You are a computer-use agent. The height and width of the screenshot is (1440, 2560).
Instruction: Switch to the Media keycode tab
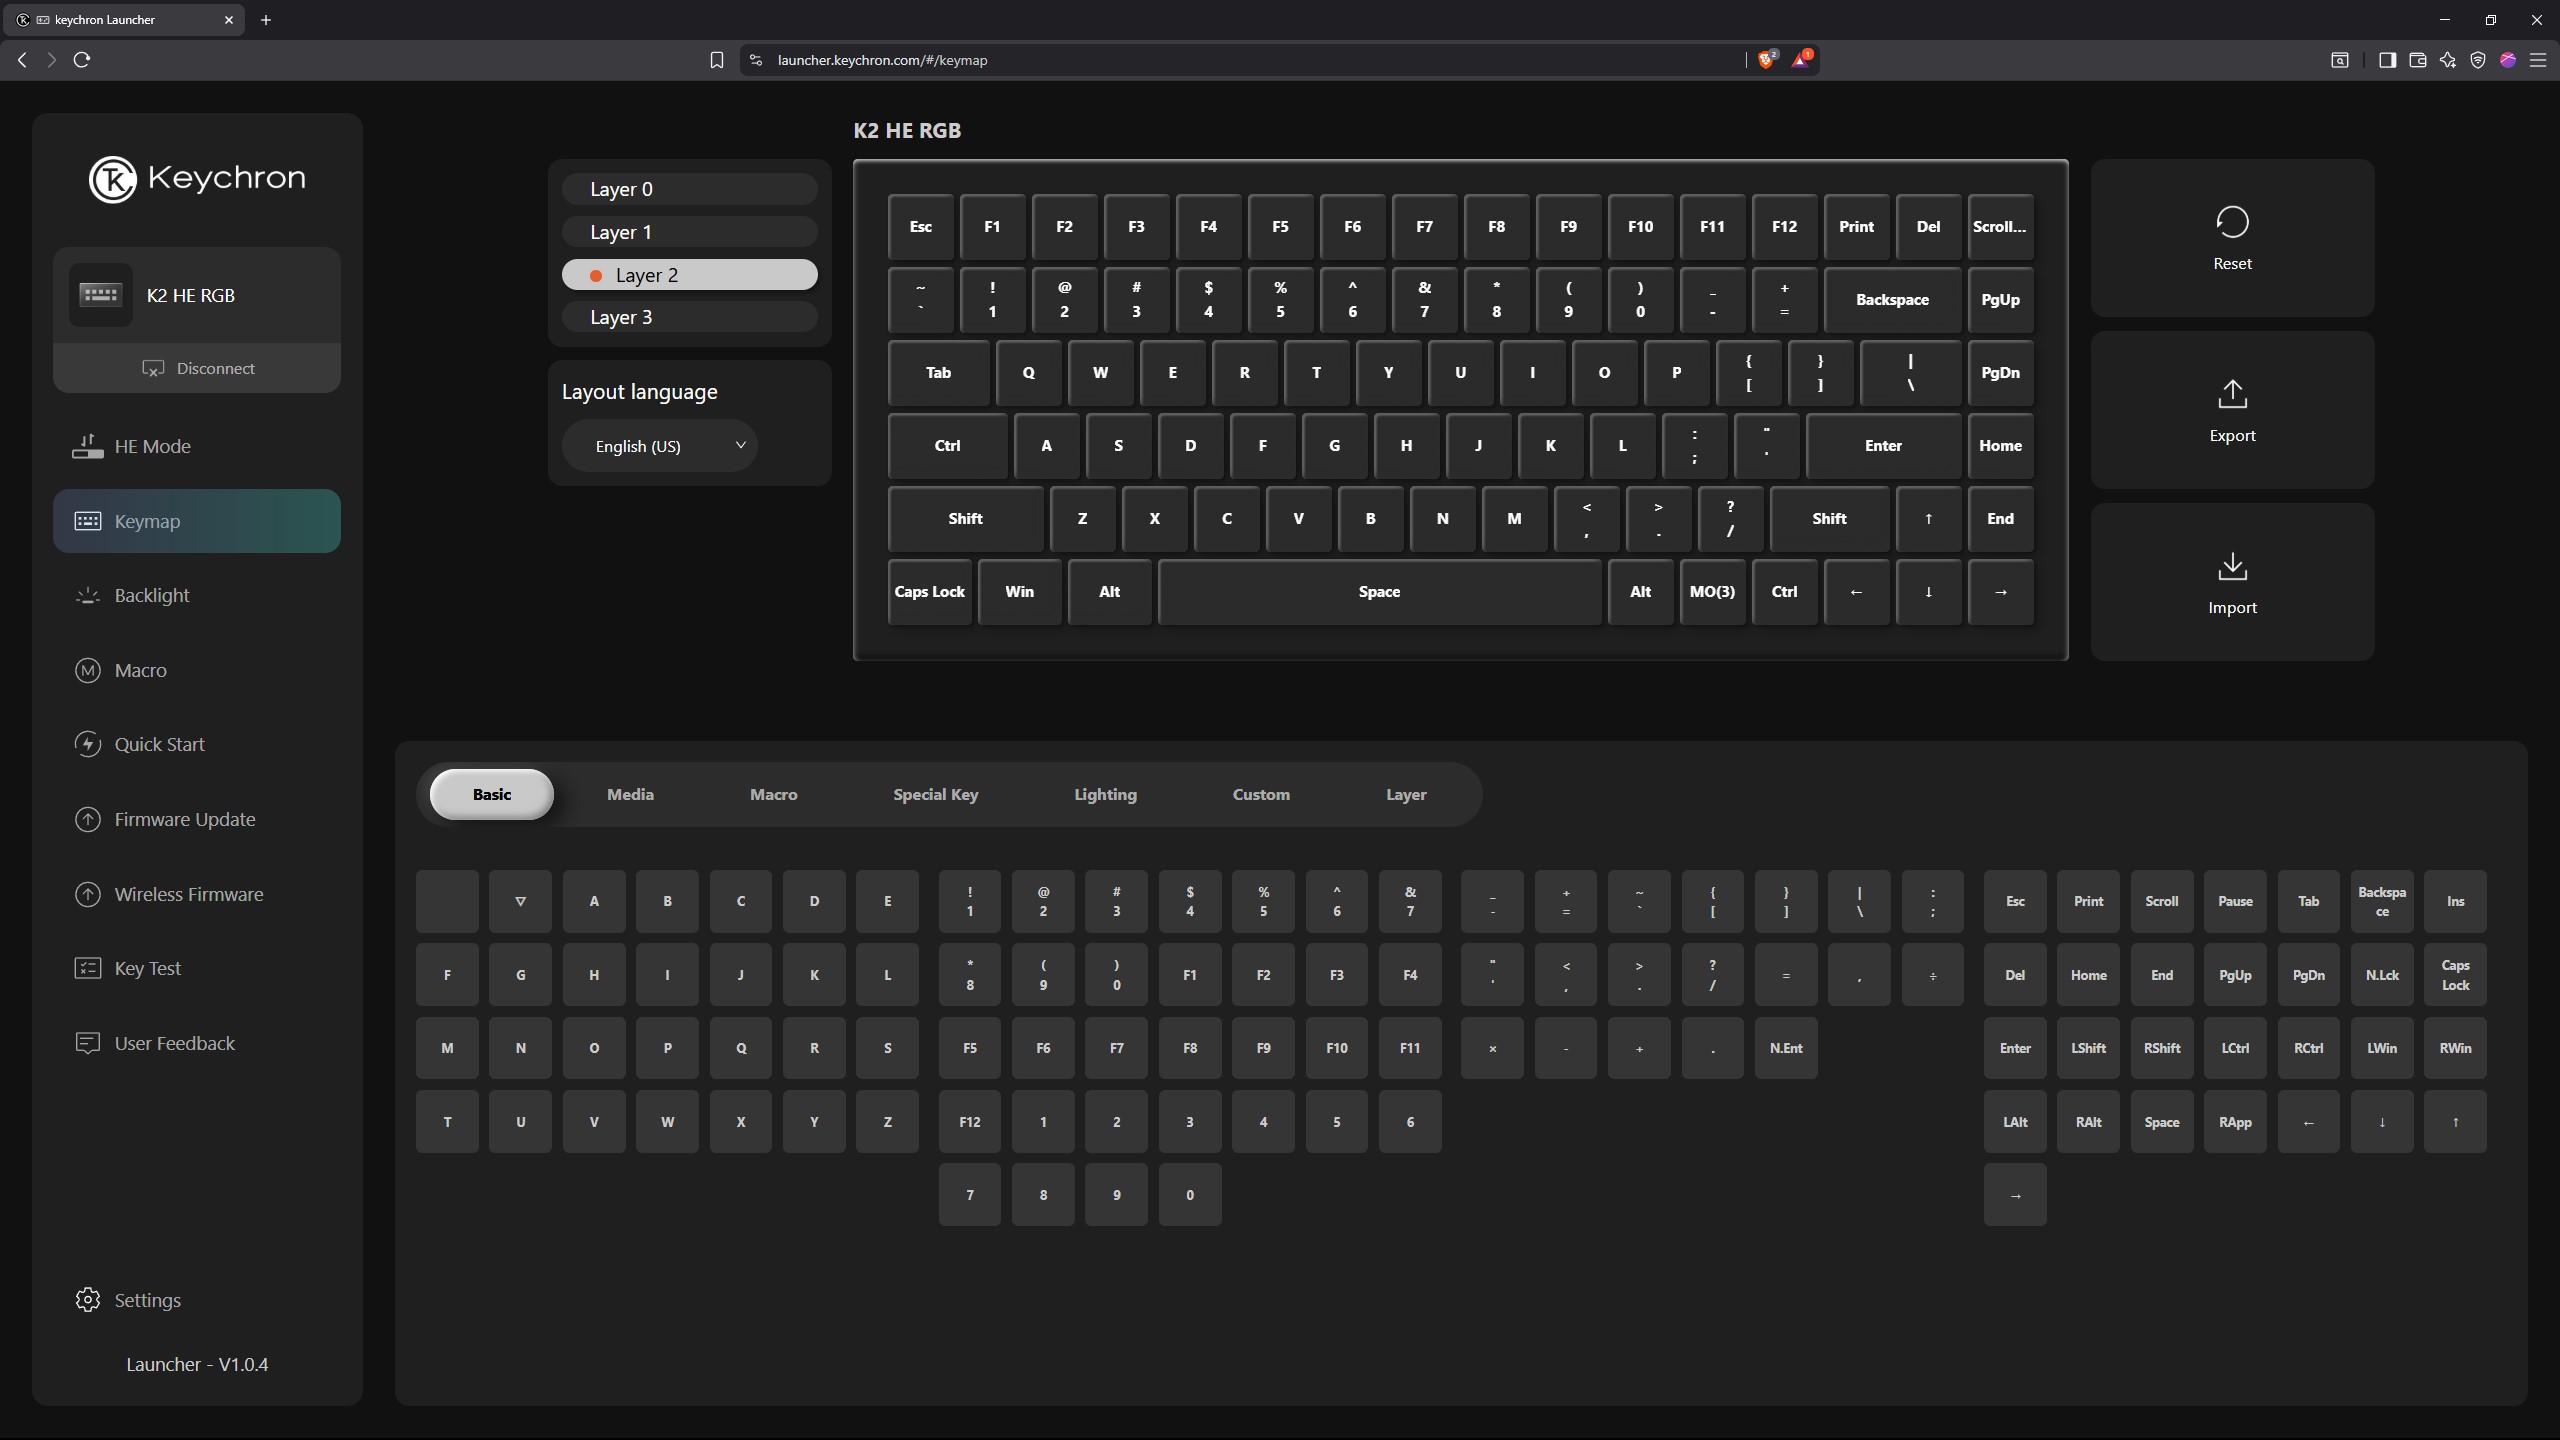click(x=630, y=794)
